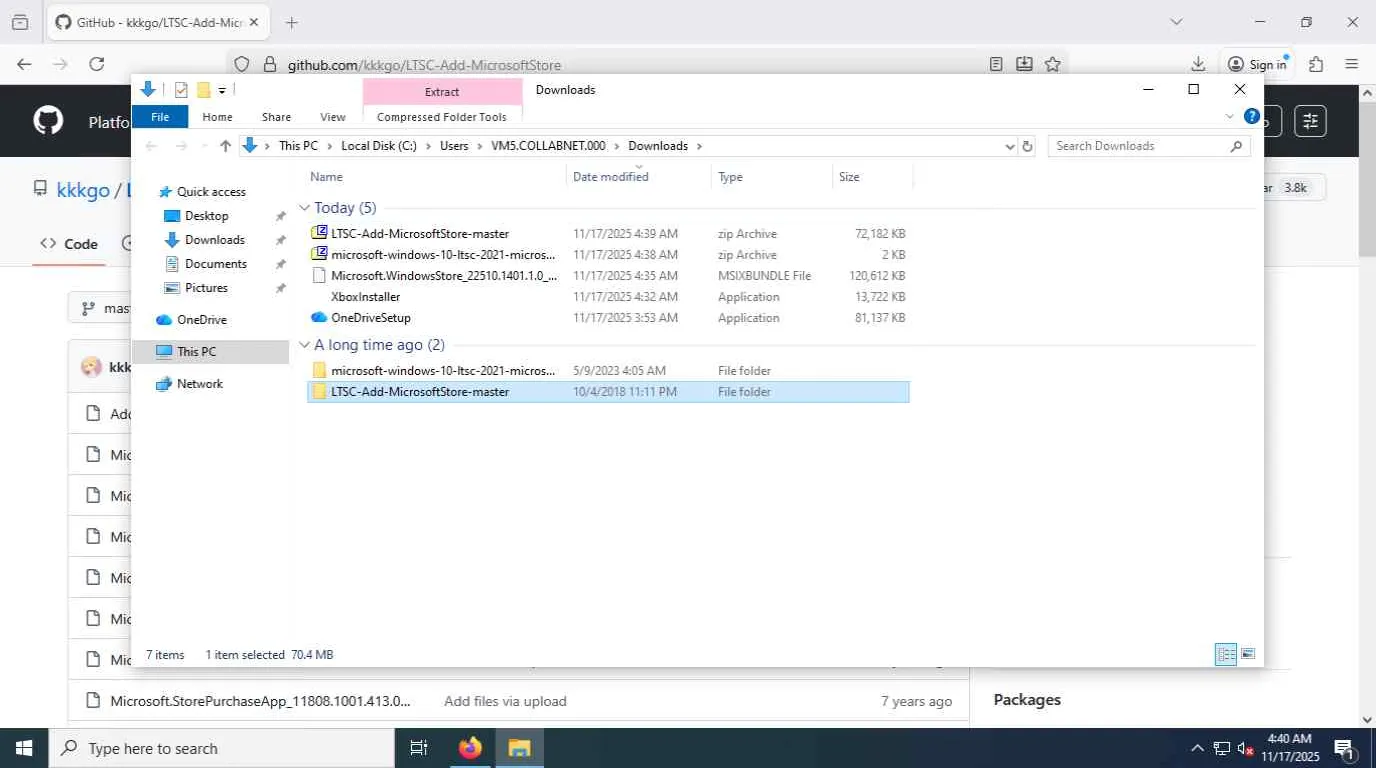Image resolution: width=1376 pixels, height=768 pixels.
Task: Open Desktop in the navigation pane
Action: click(206, 216)
